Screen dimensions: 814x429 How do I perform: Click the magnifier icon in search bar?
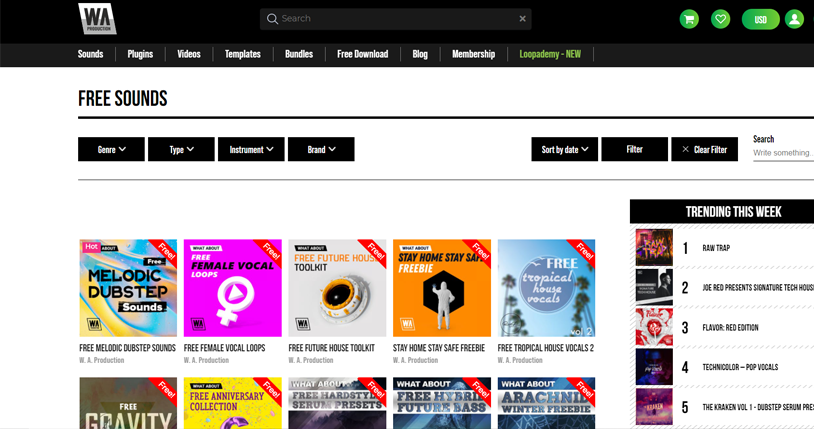[272, 19]
